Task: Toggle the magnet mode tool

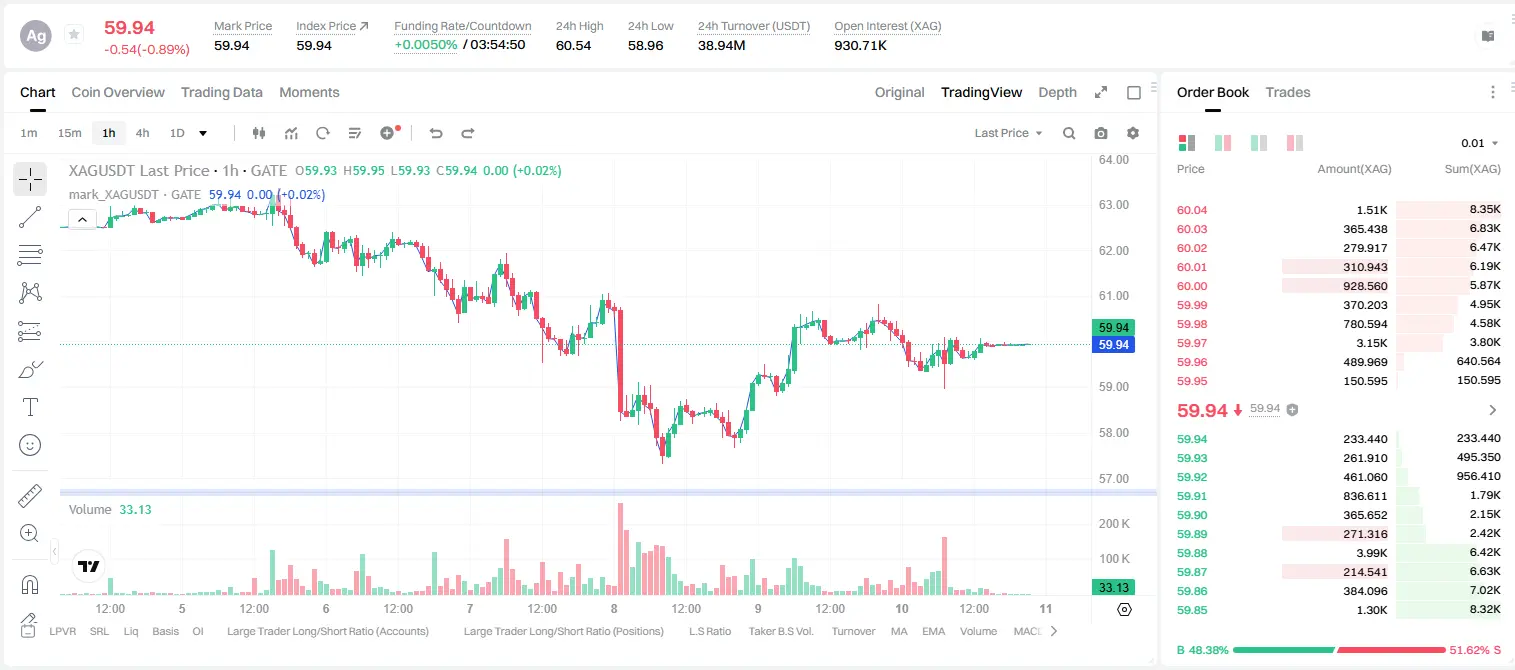Action: (30, 585)
